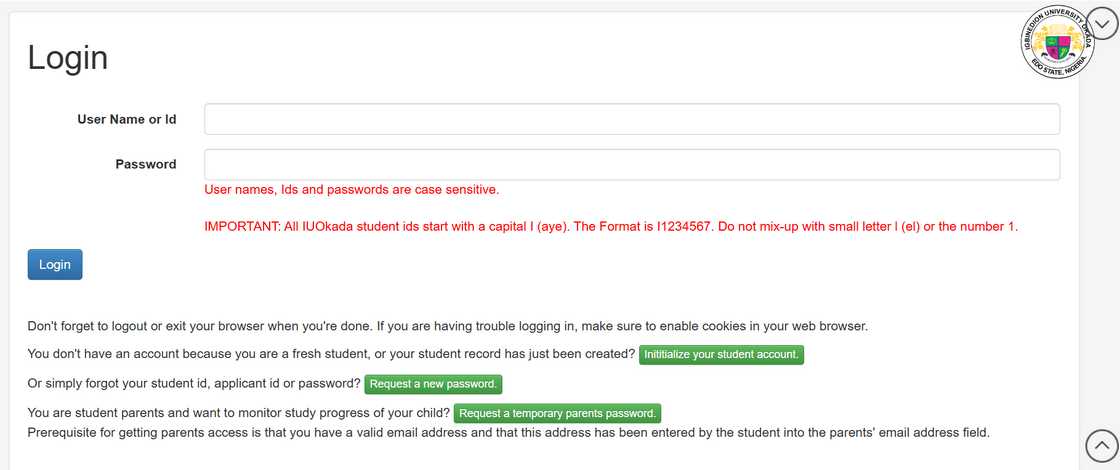Screen dimensions: 1120x470
Task: Click the circled up-chevron scroll-to-top icon
Action: pos(1101,445)
